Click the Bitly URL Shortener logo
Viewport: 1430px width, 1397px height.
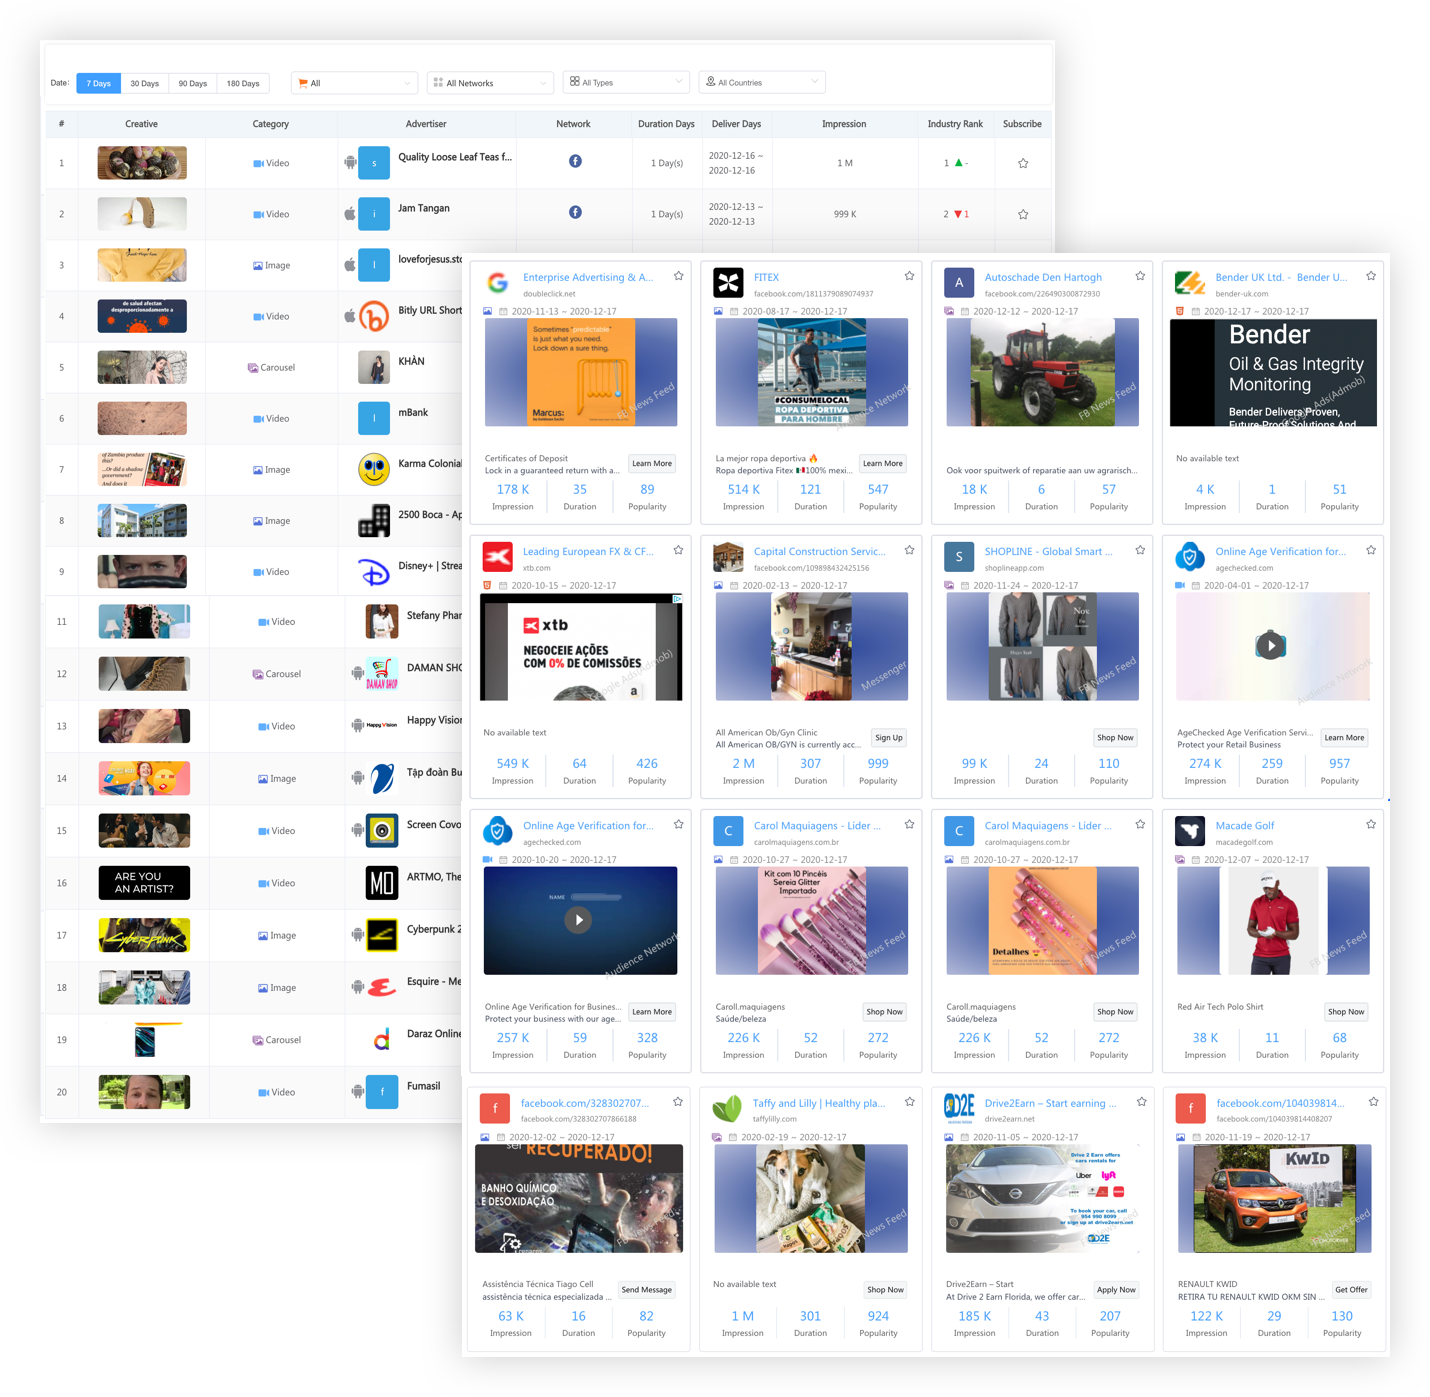(x=374, y=316)
